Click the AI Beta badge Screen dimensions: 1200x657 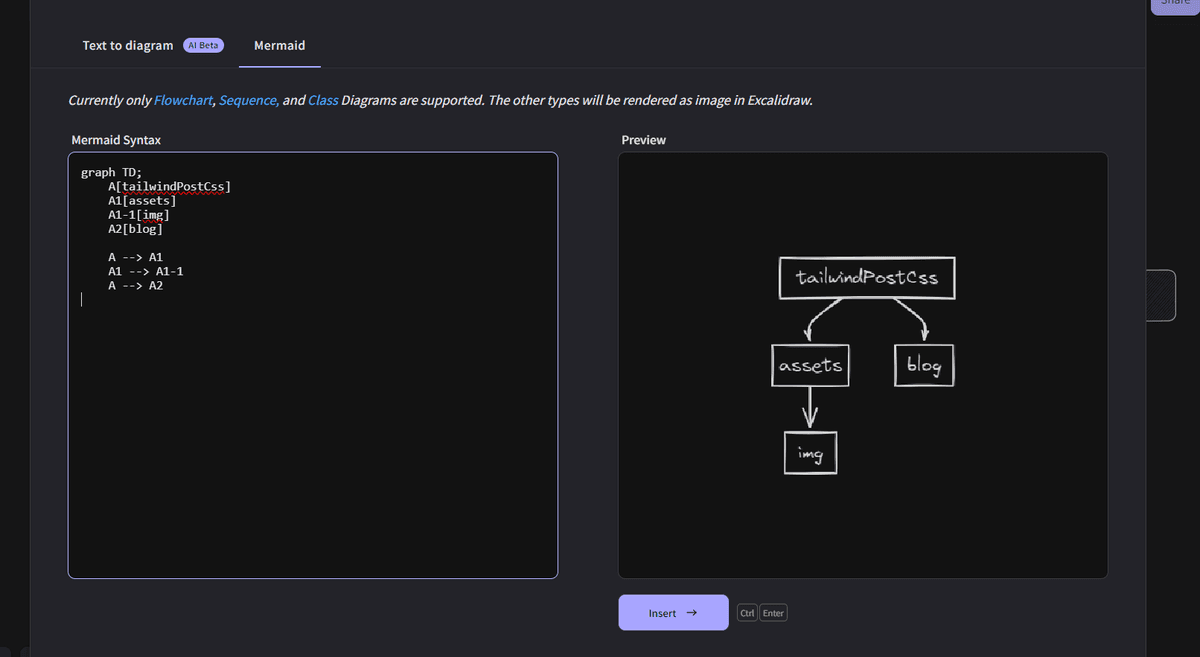tap(203, 45)
